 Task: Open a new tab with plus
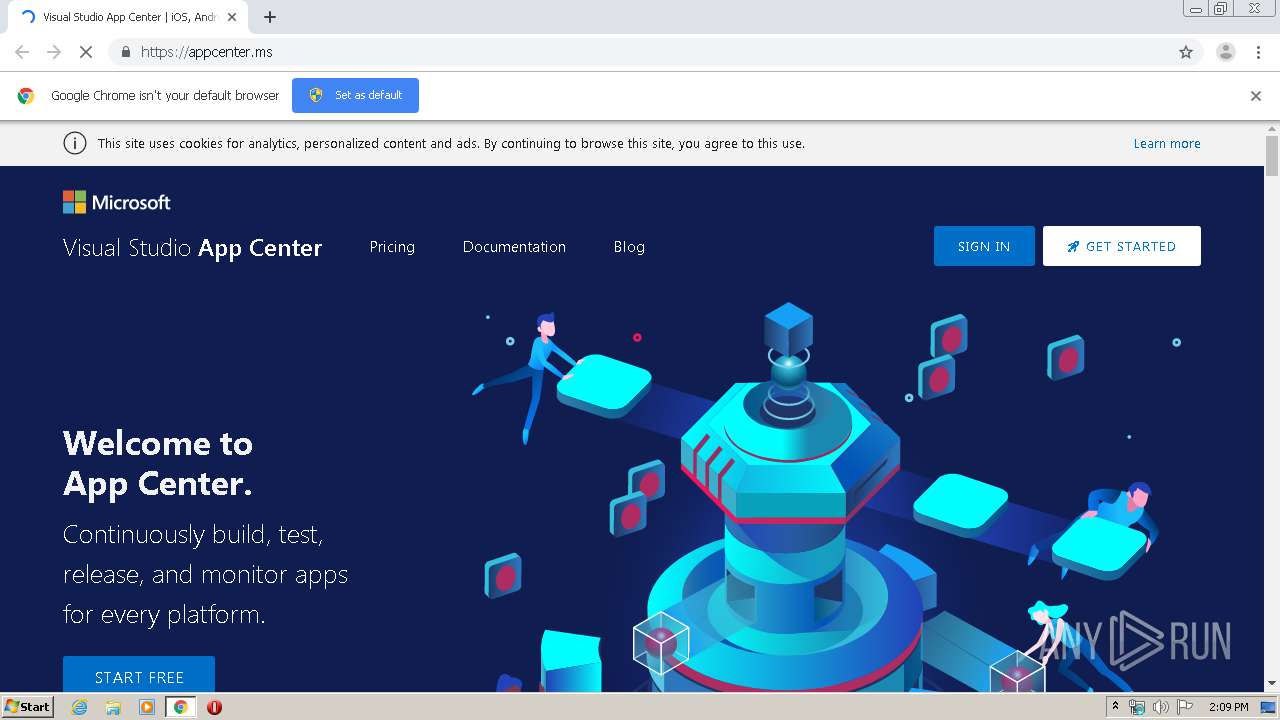270,17
